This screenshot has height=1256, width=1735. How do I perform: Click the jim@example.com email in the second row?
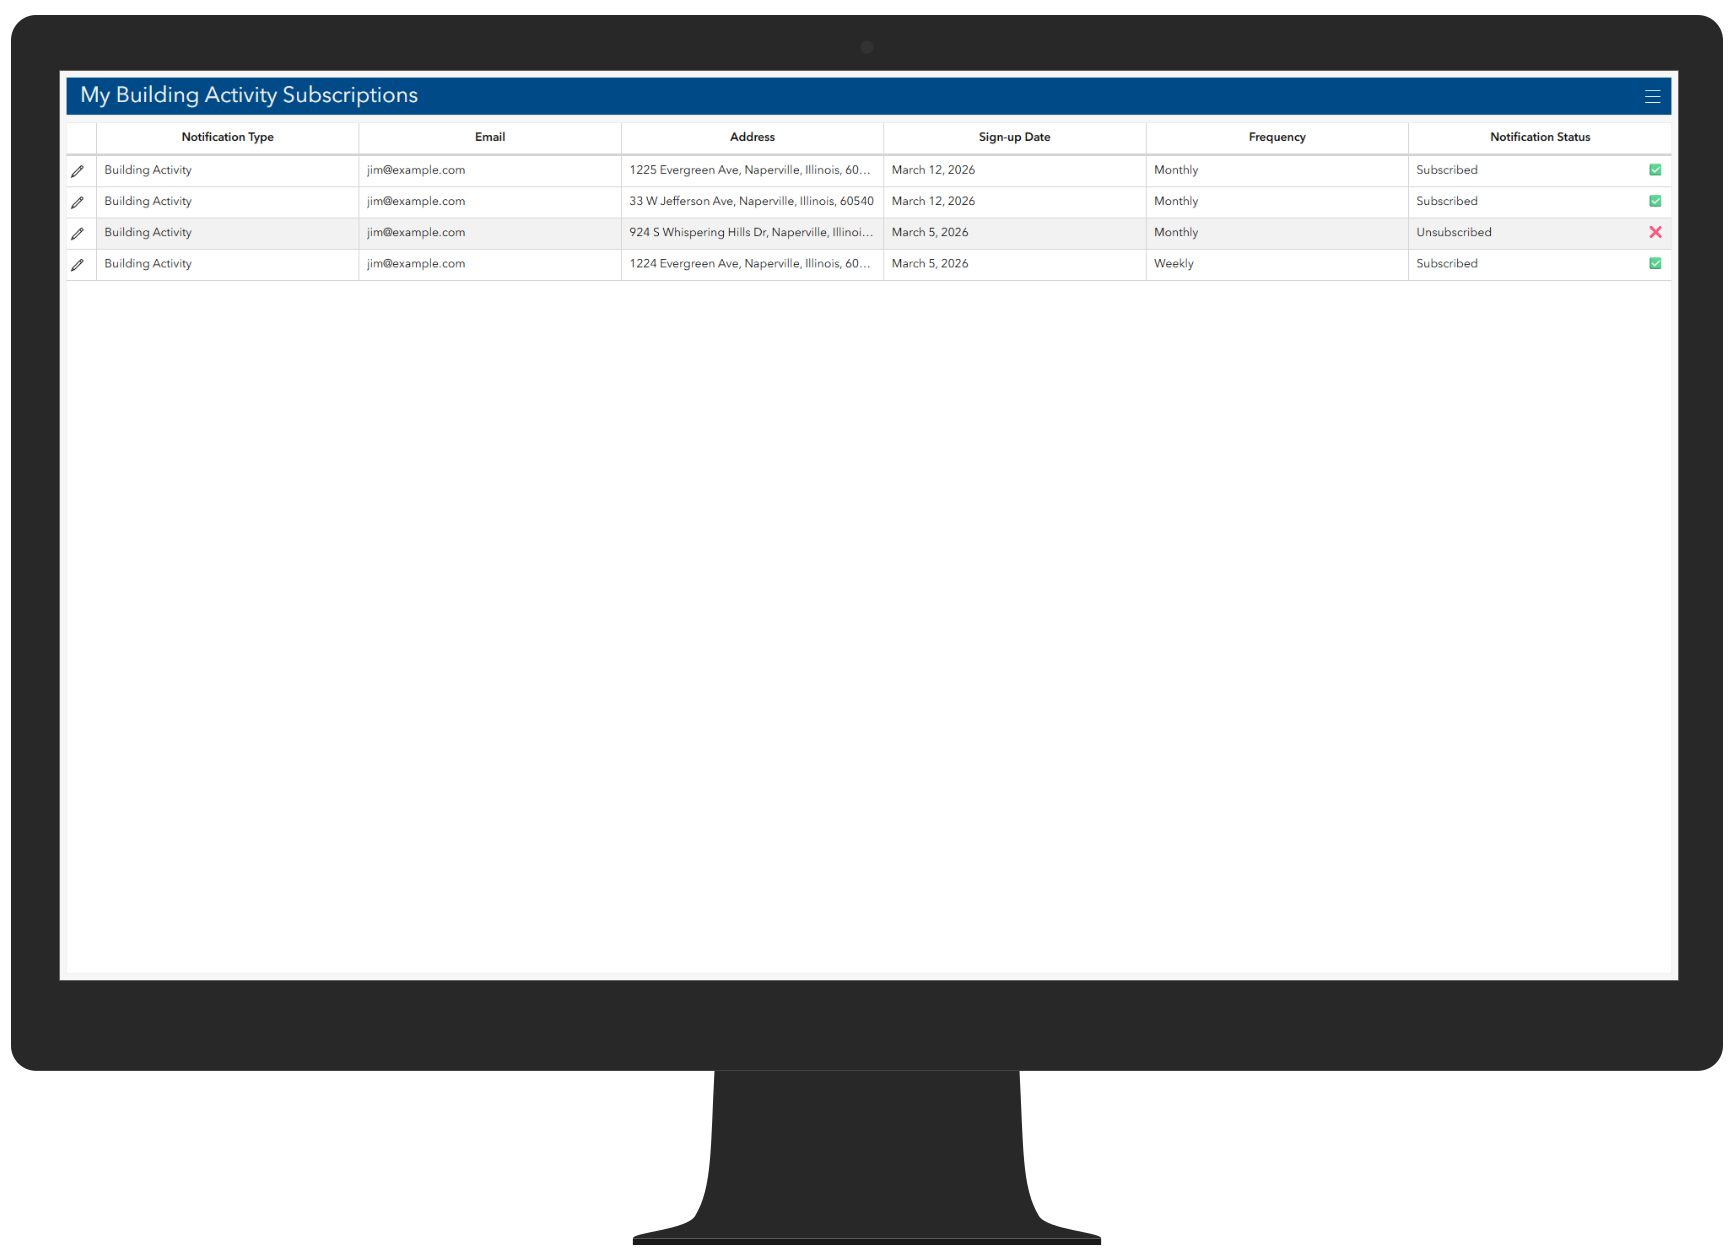[415, 201]
